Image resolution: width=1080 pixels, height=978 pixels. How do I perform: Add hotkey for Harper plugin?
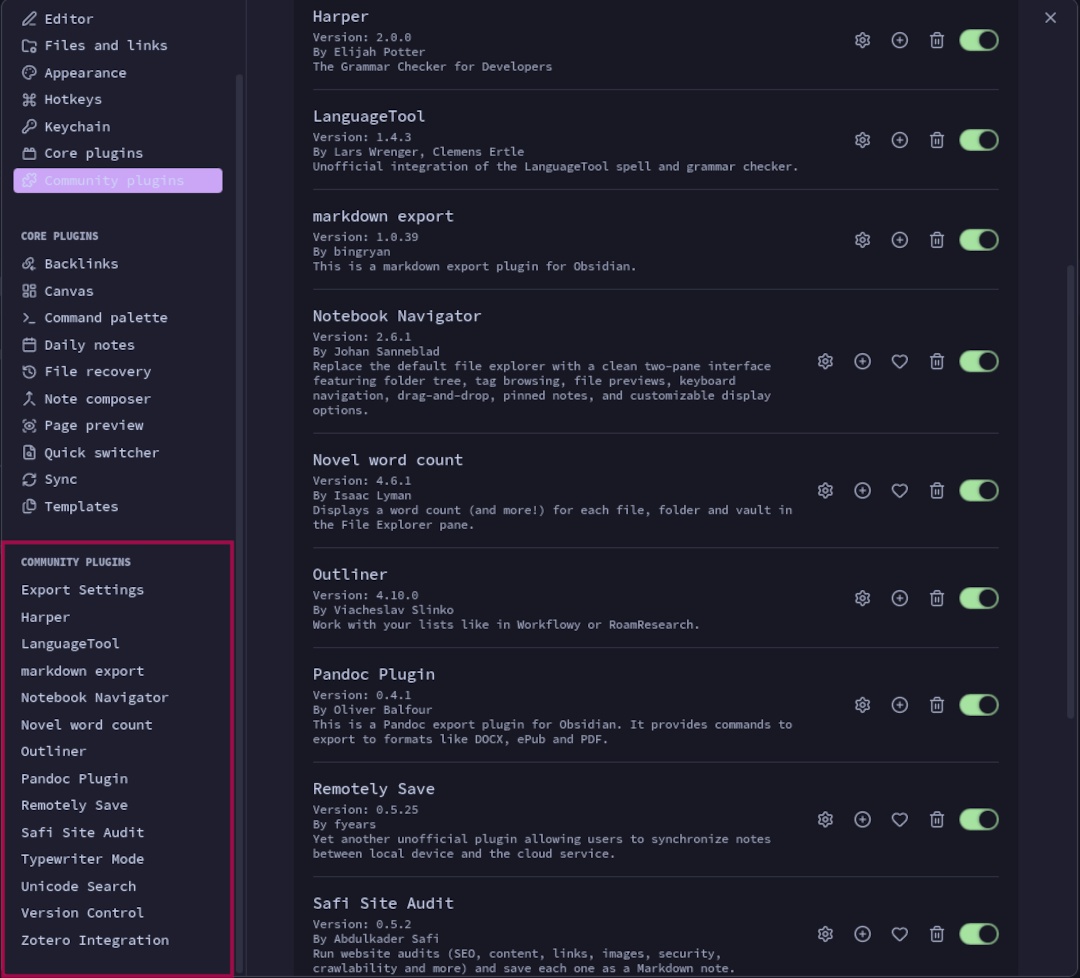(900, 41)
